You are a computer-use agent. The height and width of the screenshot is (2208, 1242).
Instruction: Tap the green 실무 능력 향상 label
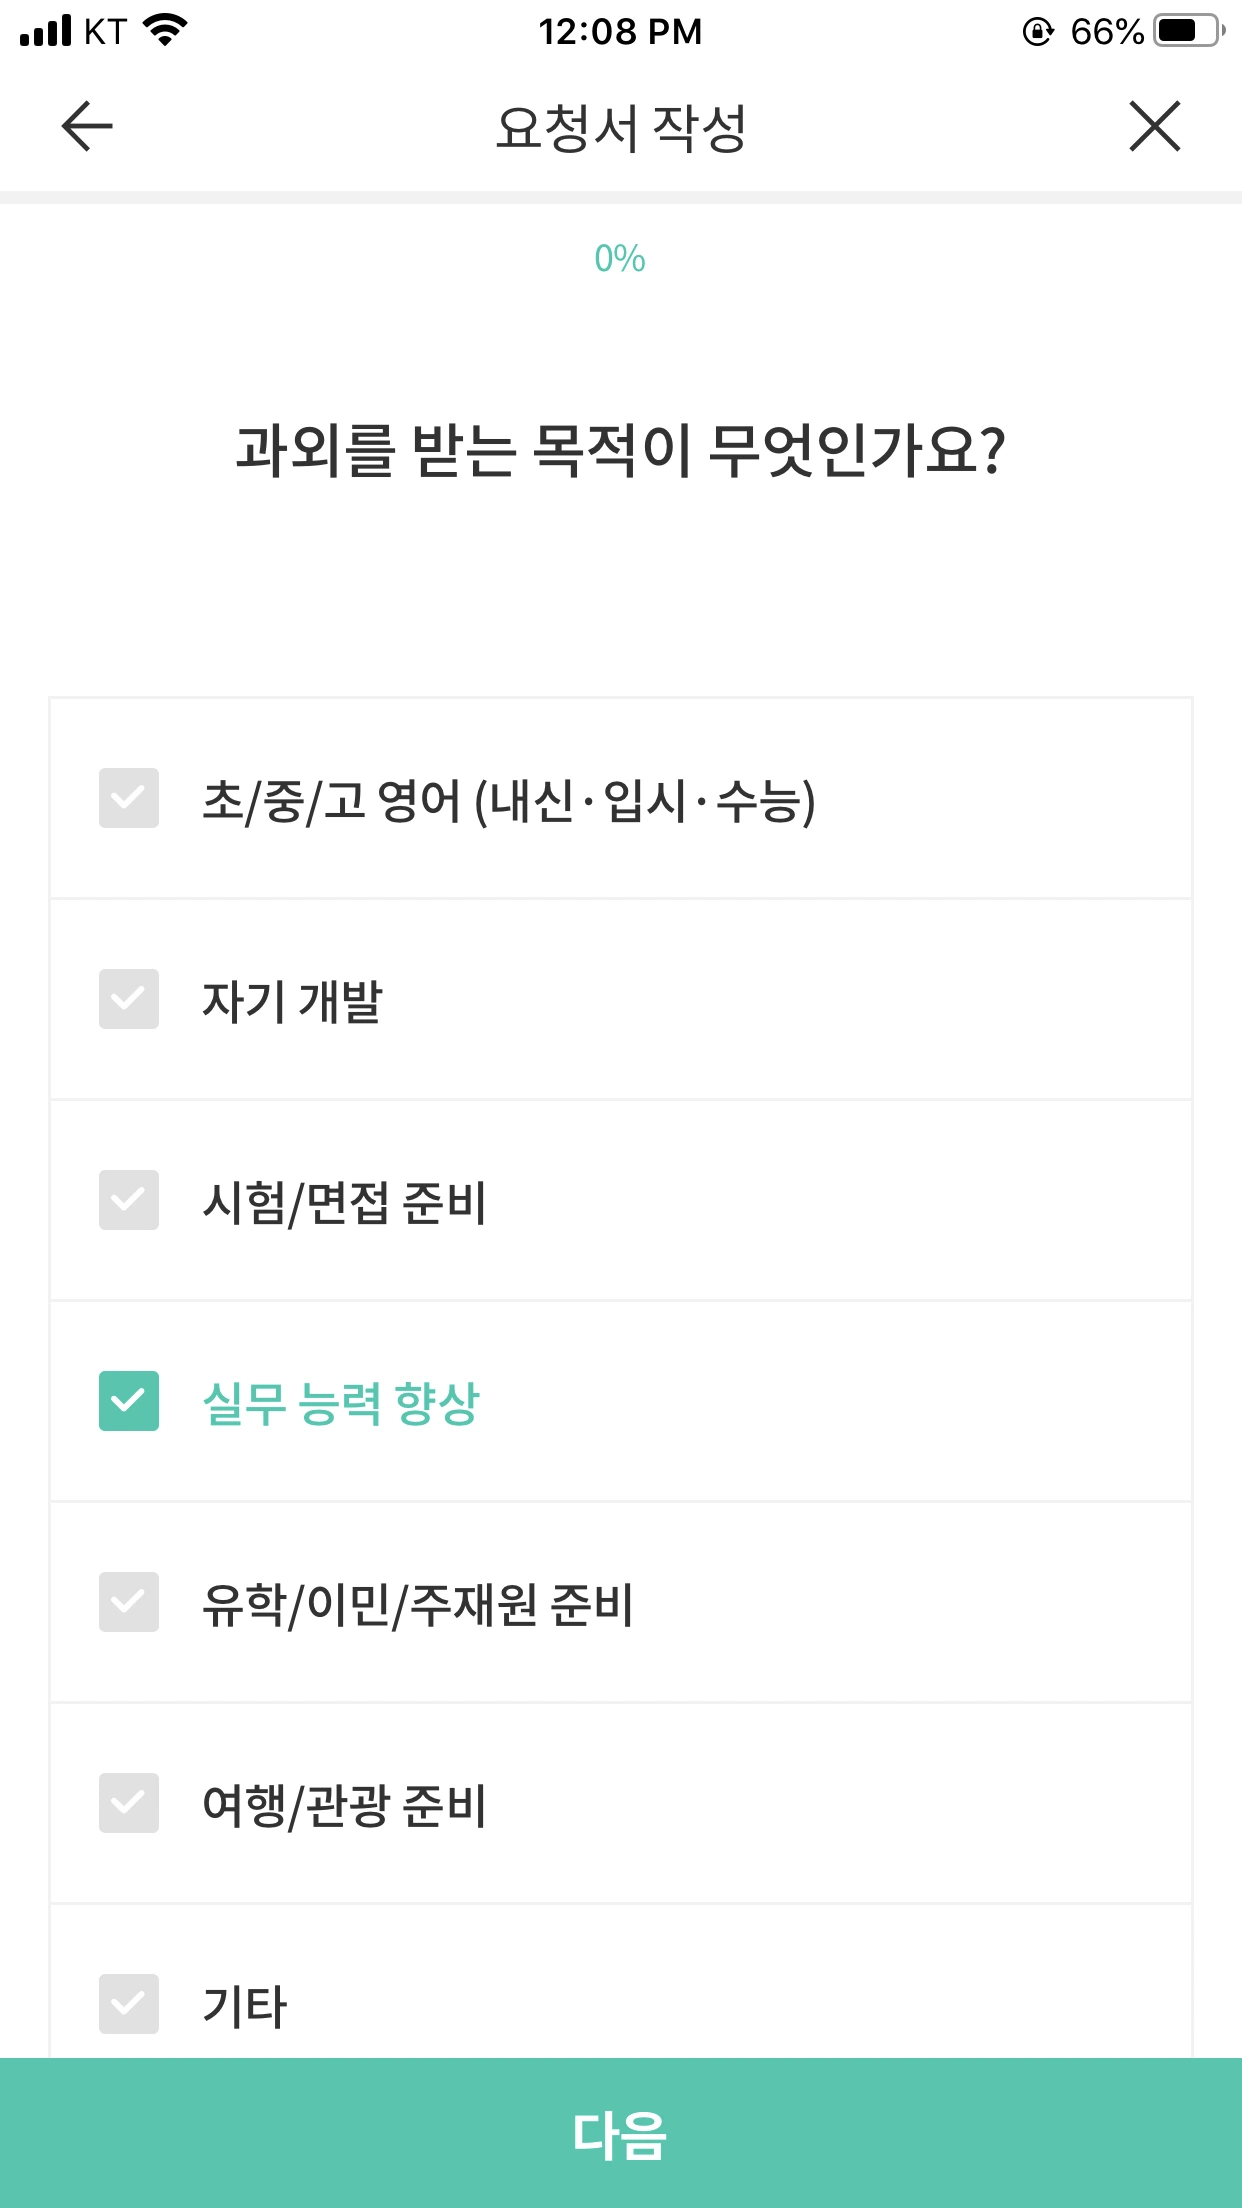pyautogui.click(x=341, y=1403)
